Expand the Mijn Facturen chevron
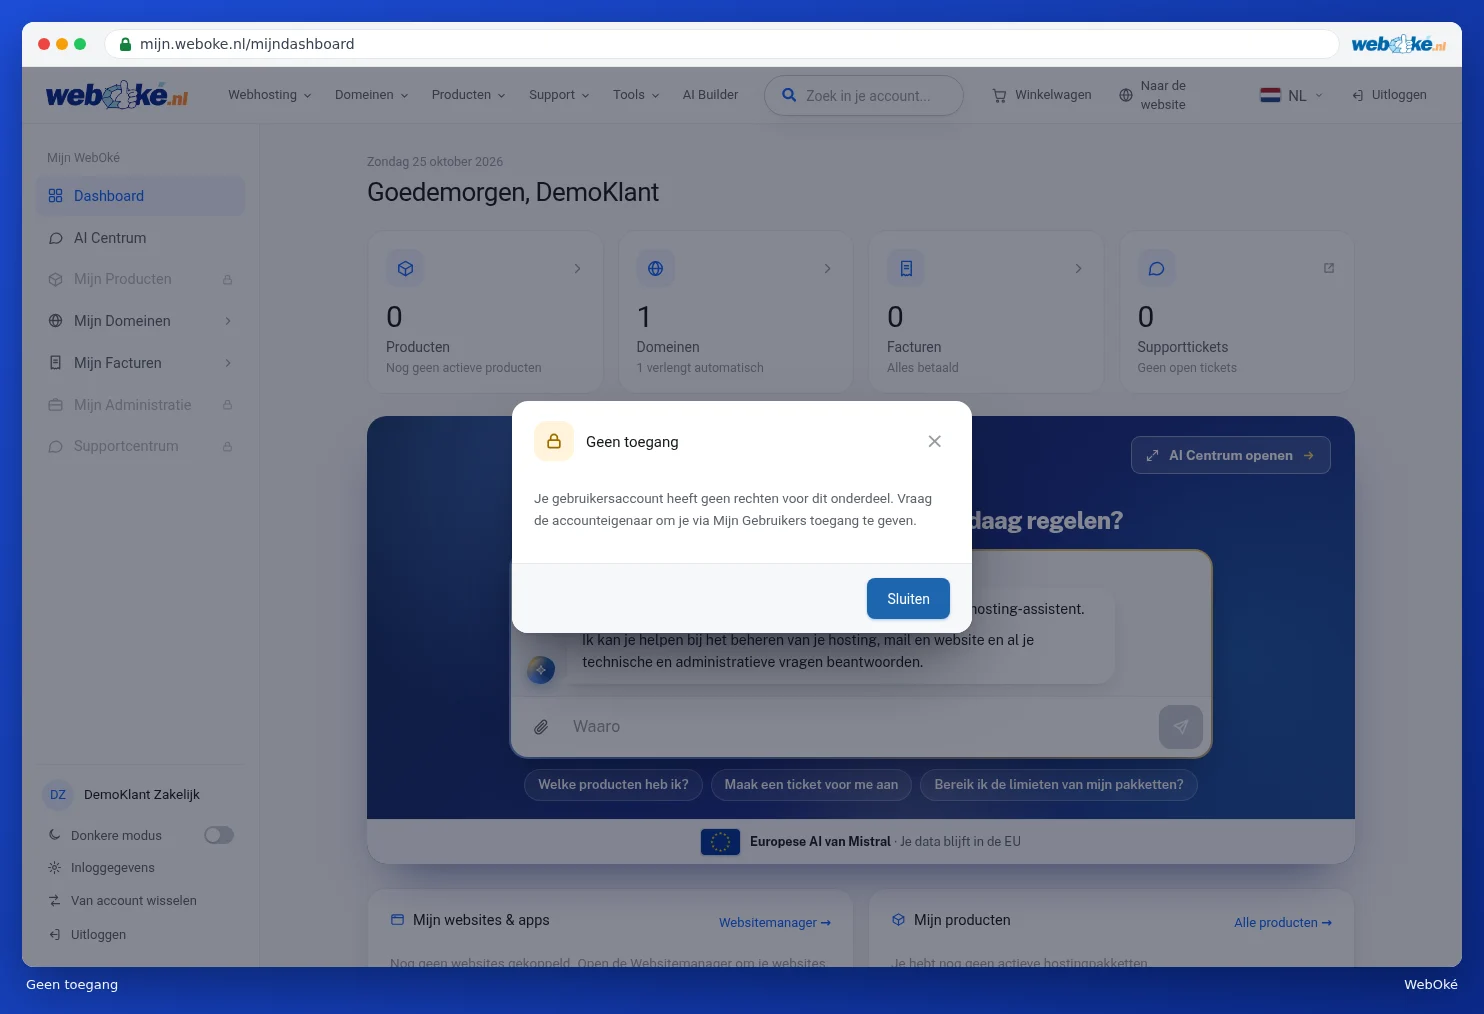The image size is (1484, 1014). click(x=228, y=363)
